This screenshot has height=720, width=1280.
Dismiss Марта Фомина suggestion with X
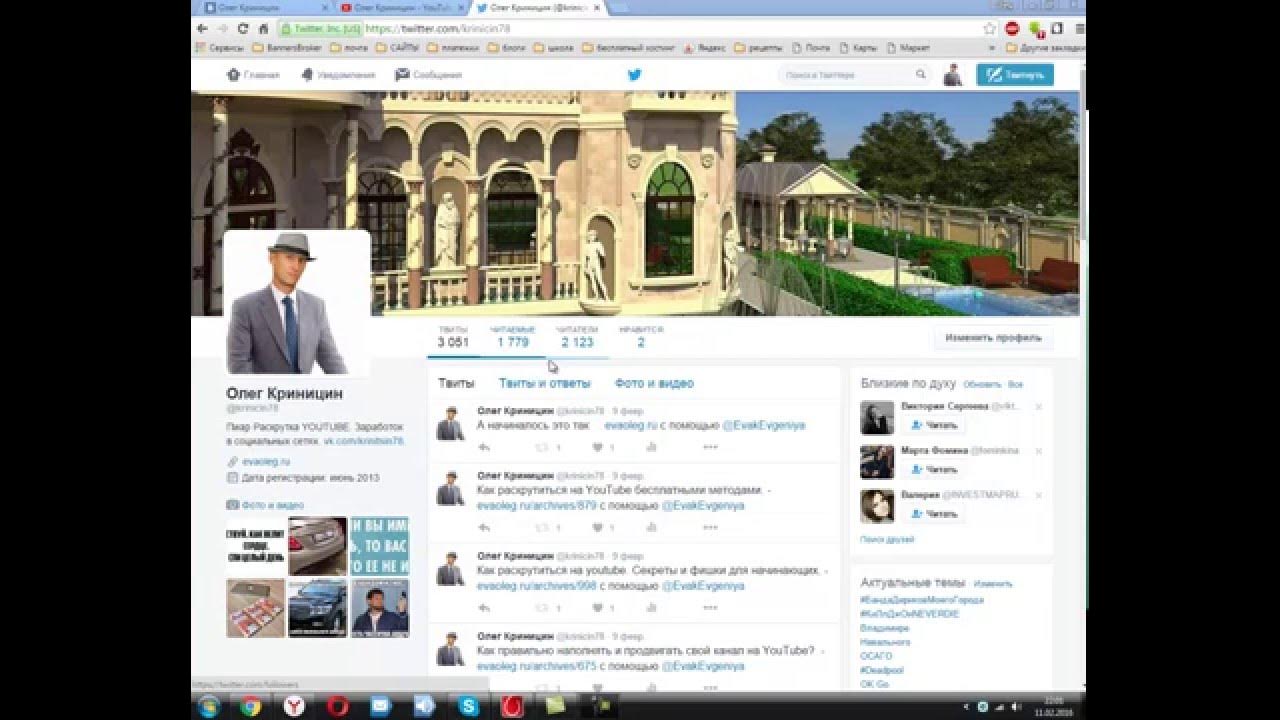click(x=1038, y=451)
